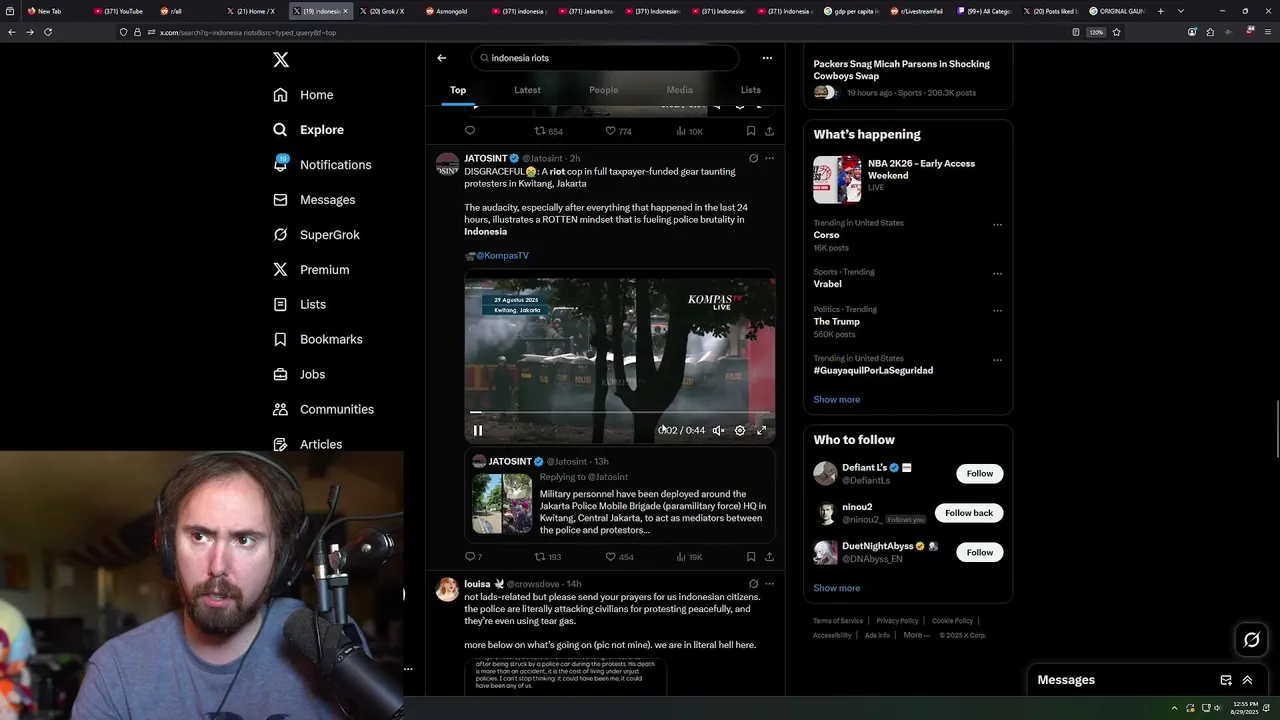
Task: Enter fullscreen on the video
Action: (x=761, y=431)
